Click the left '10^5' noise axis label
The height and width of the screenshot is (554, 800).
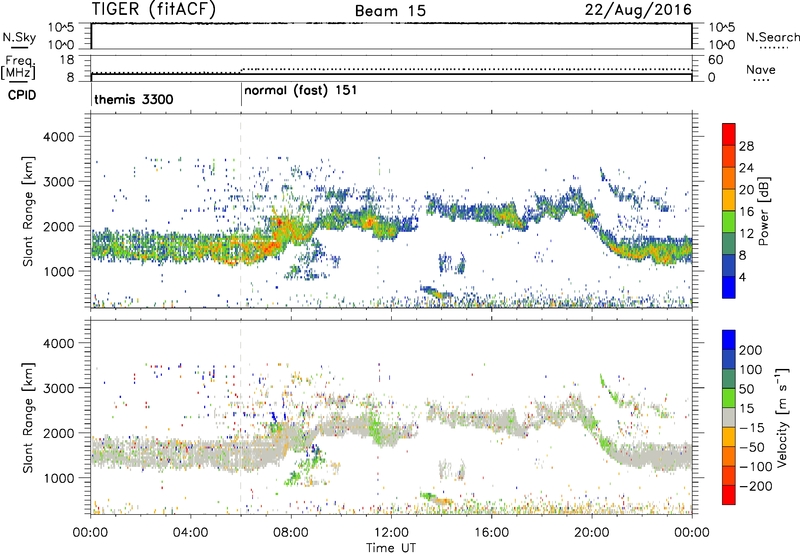pos(61,27)
